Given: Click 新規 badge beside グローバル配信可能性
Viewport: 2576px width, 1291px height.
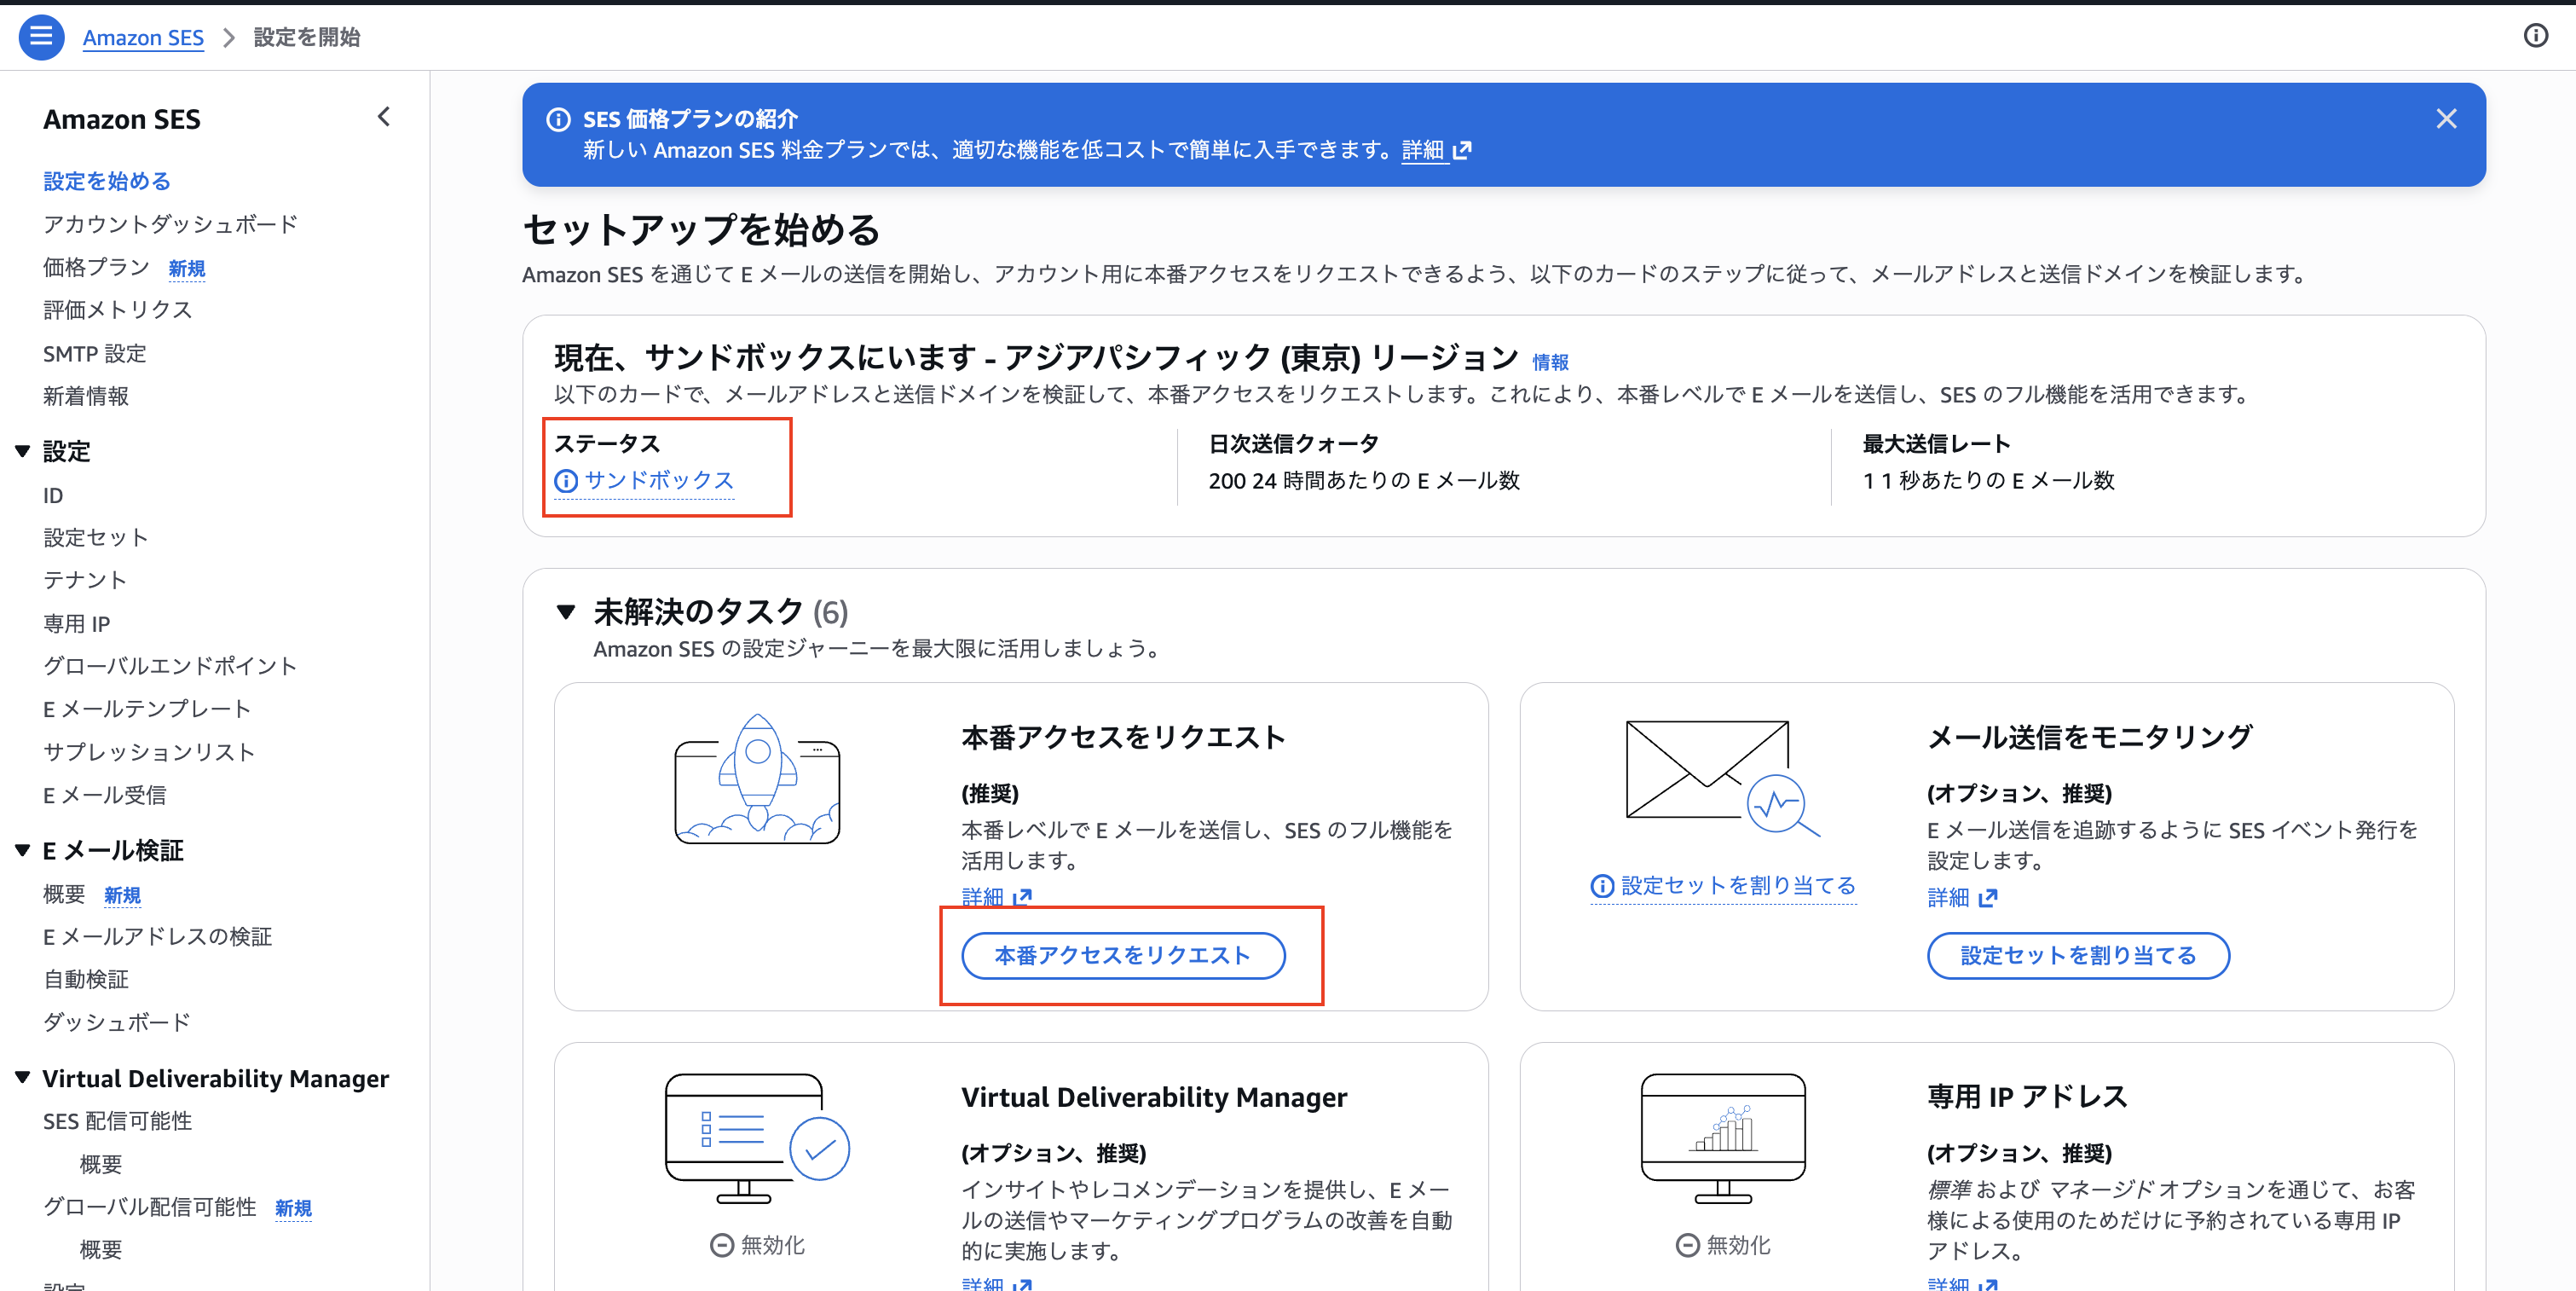Looking at the screenshot, I should click(x=293, y=1208).
